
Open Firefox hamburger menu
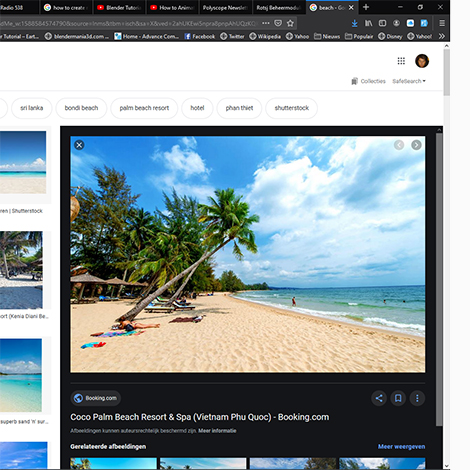pos(442,23)
